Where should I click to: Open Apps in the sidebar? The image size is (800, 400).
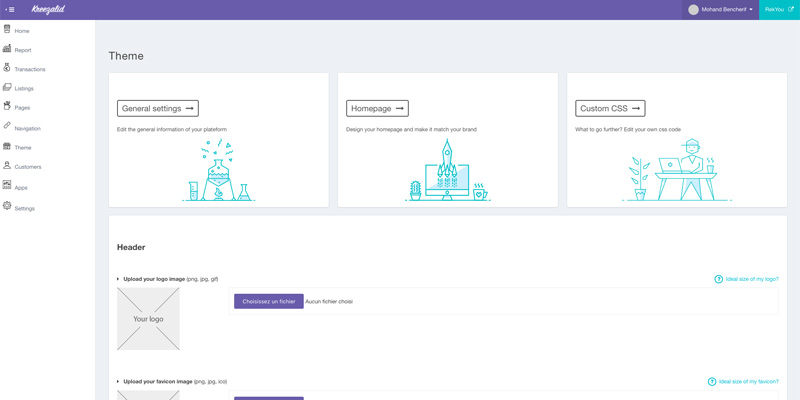21,188
